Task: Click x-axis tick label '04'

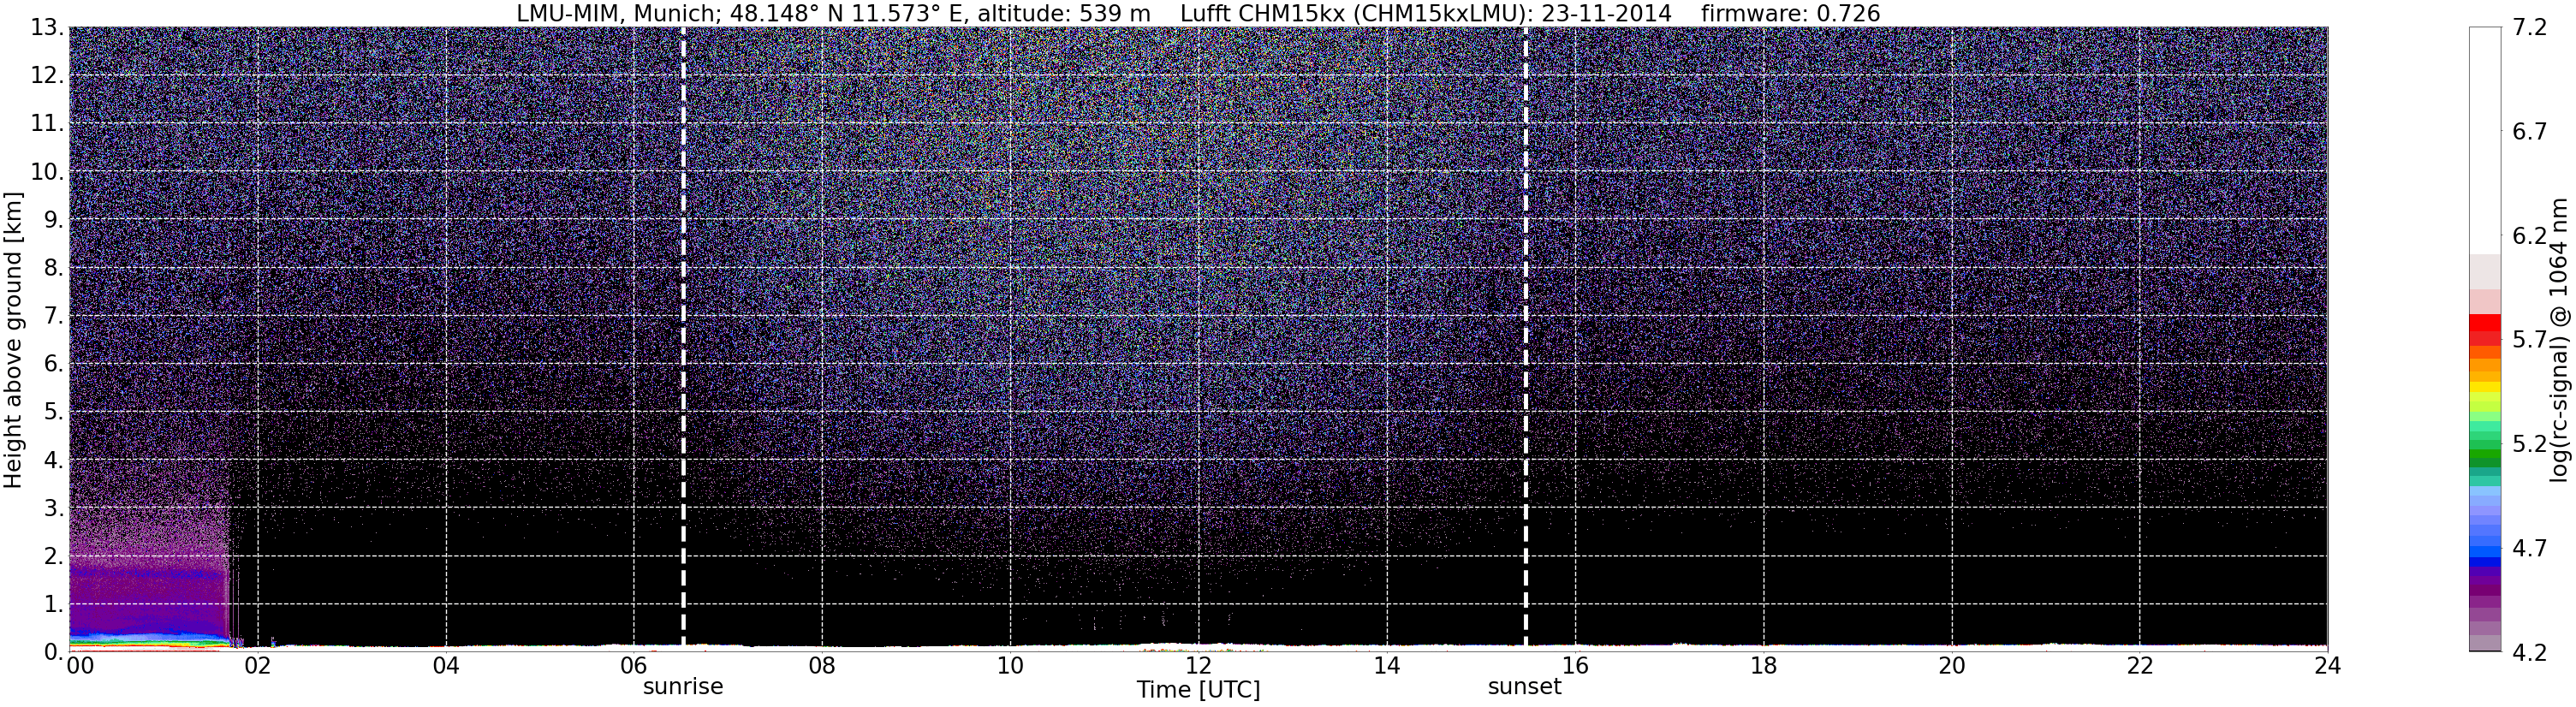Action: click(446, 666)
